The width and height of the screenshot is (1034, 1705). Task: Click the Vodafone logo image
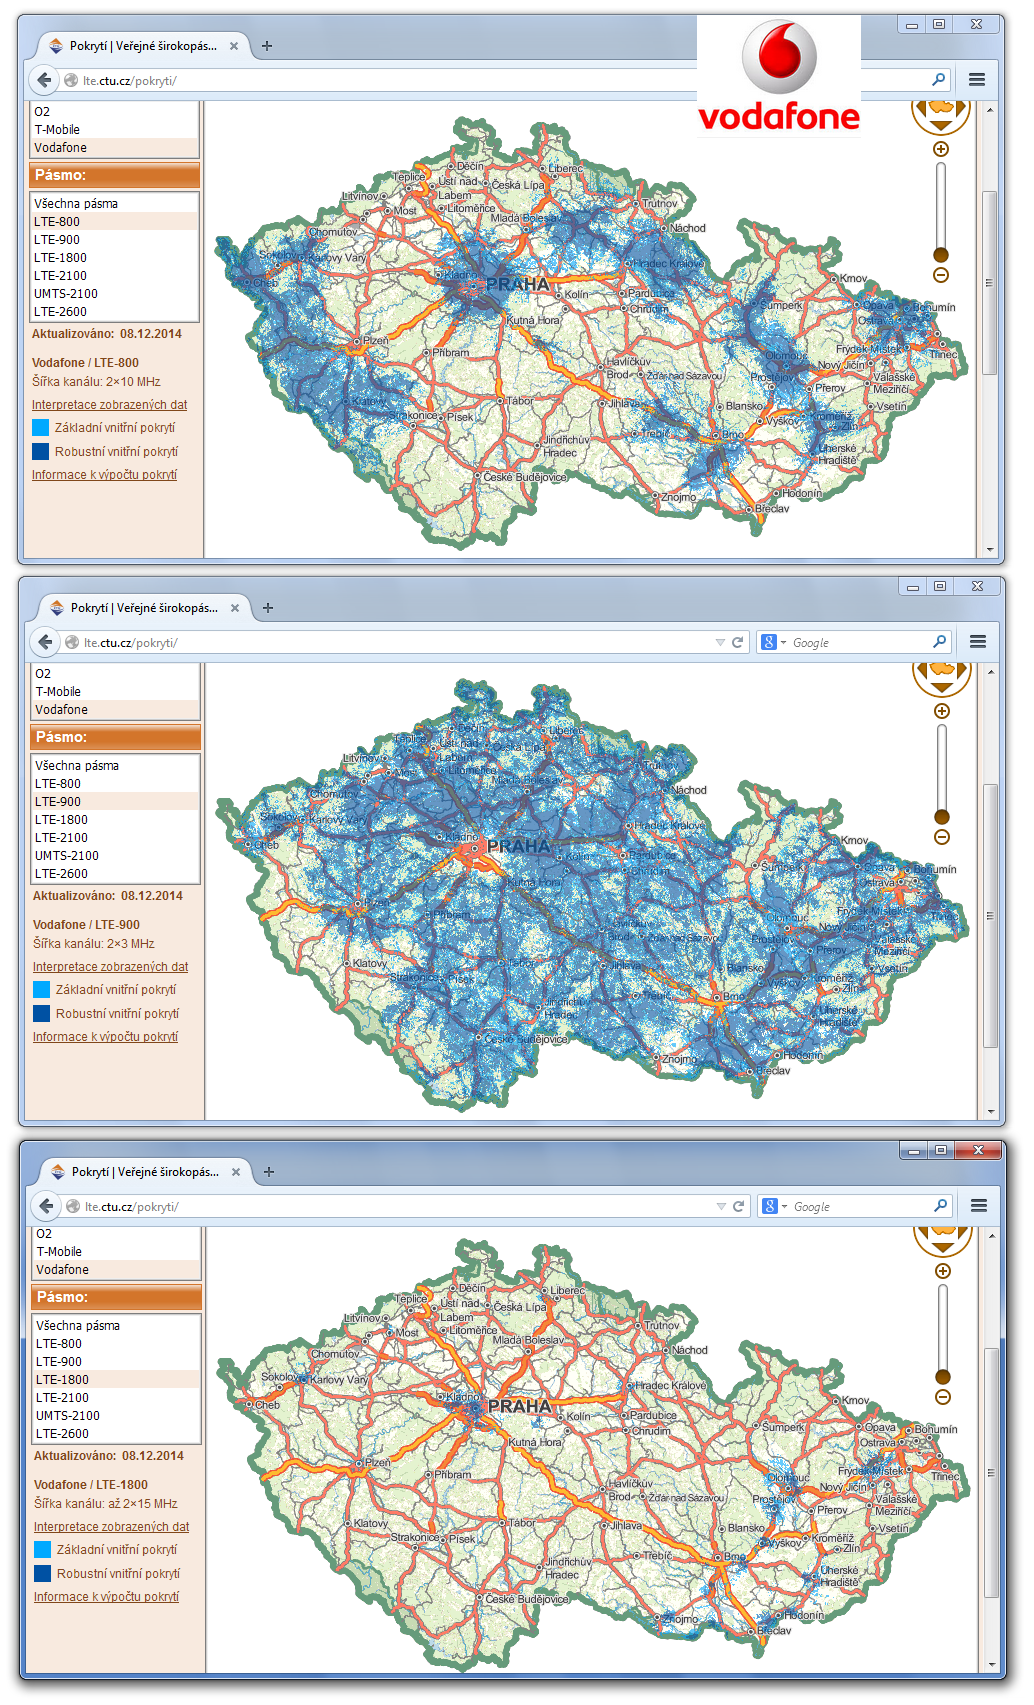click(x=779, y=76)
